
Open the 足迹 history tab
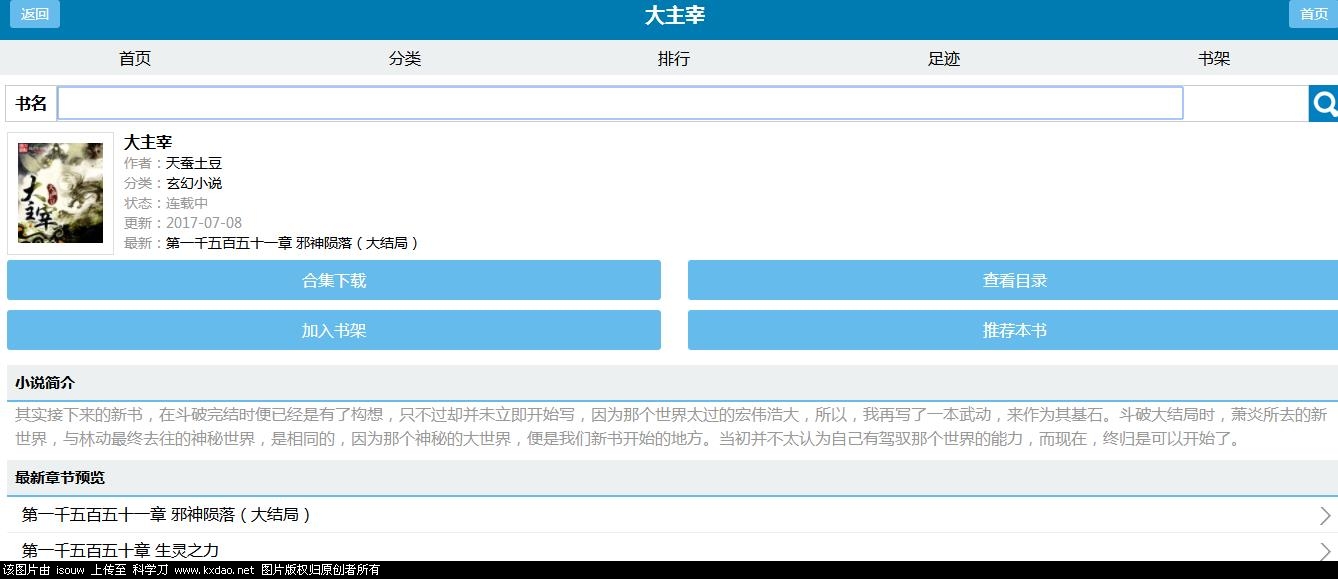point(944,58)
